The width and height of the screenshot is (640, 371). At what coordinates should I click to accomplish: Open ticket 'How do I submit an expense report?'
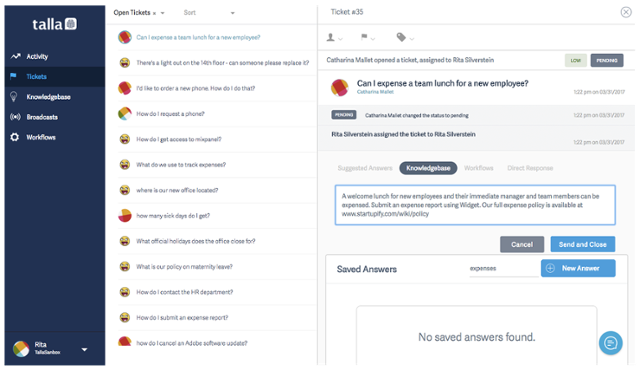click(x=182, y=318)
